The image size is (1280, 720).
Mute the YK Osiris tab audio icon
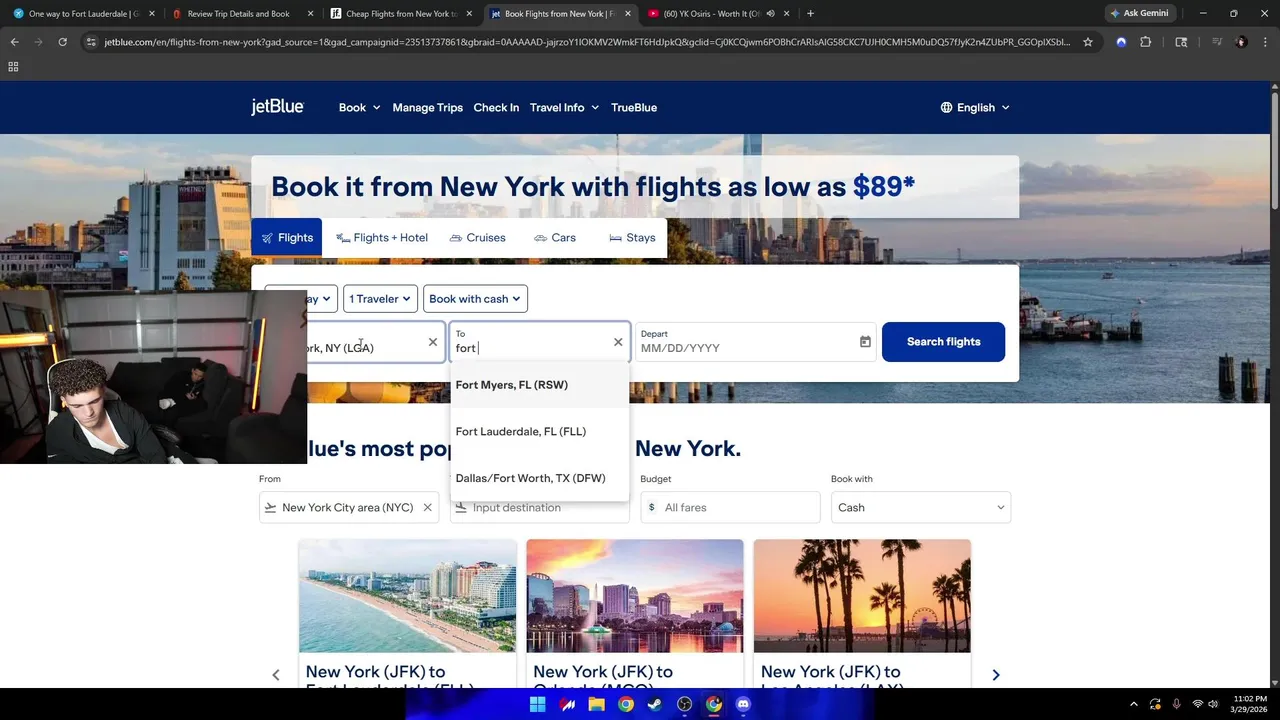[770, 14]
